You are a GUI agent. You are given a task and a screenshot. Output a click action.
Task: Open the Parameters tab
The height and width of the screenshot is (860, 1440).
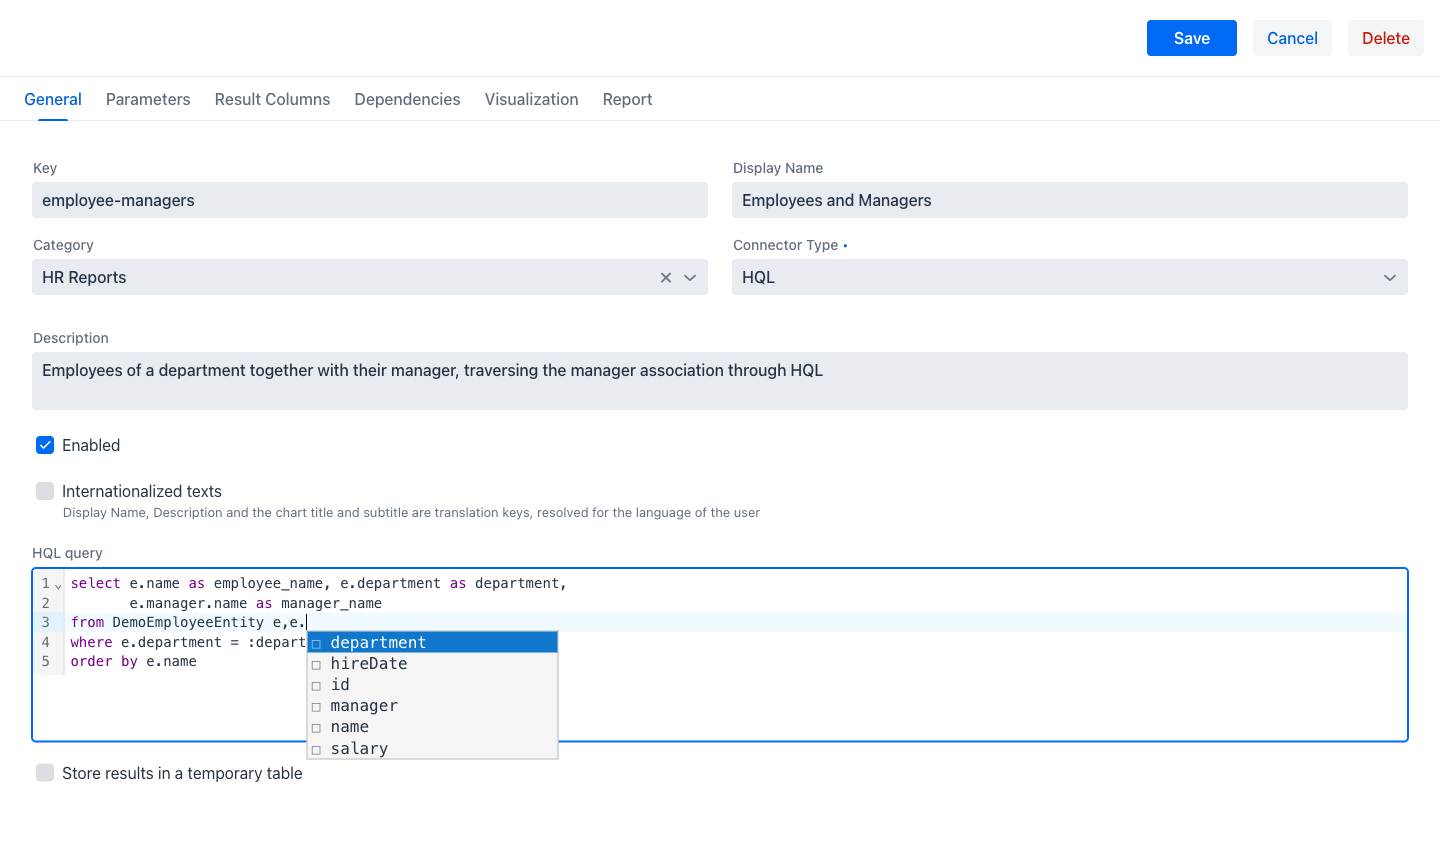pos(148,99)
